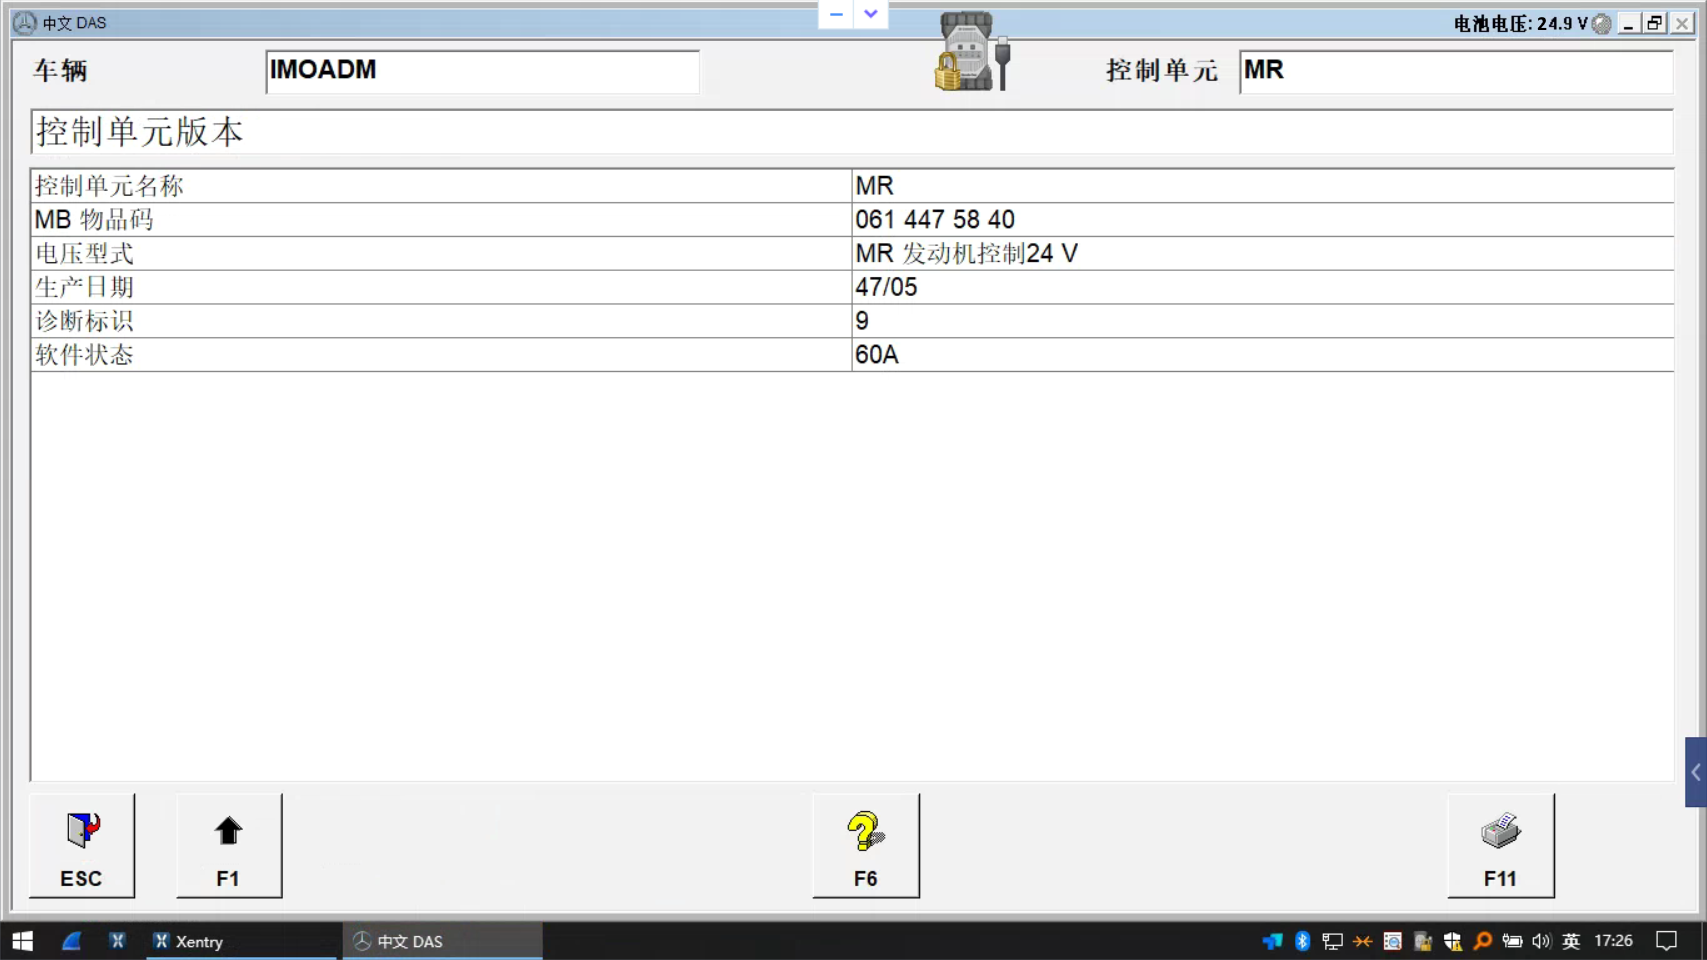This screenshot has width=1707, height=960.
Task: Open the battery power tray icon
Action: pos(1512,941)
